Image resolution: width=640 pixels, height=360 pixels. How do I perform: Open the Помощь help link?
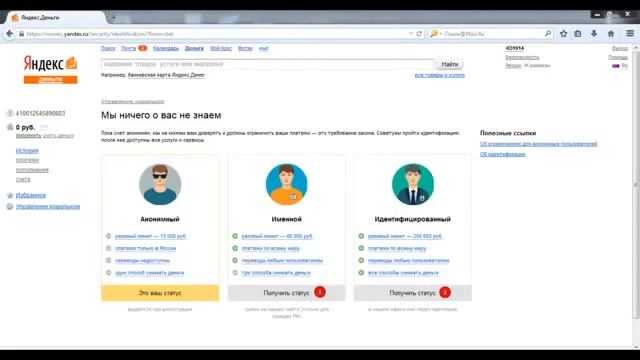pyautogui.click(x=618, y=58)
